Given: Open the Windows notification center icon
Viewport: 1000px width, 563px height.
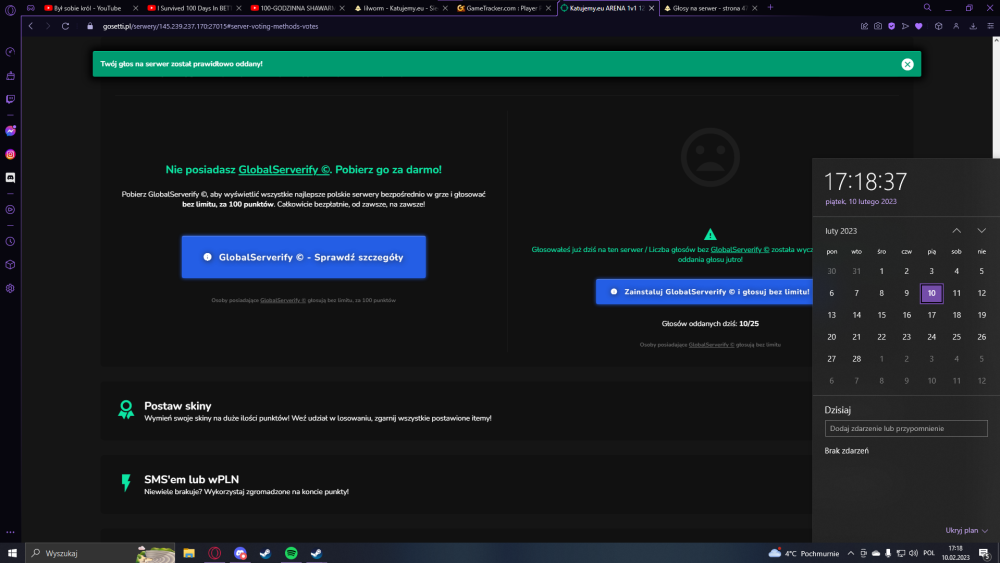Looking at the screenshot, I should tap(985, 553).
